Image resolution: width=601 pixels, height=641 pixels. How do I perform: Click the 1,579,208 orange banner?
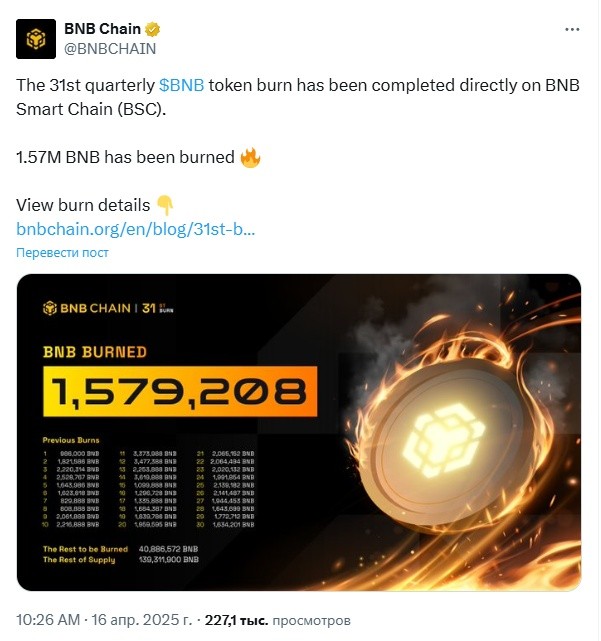(180, 392)
